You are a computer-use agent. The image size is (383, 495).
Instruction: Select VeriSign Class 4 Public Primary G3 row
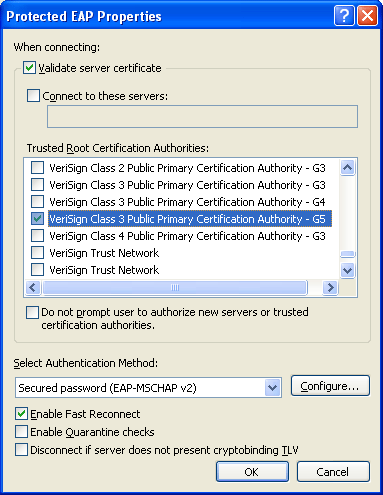[187, 236]
